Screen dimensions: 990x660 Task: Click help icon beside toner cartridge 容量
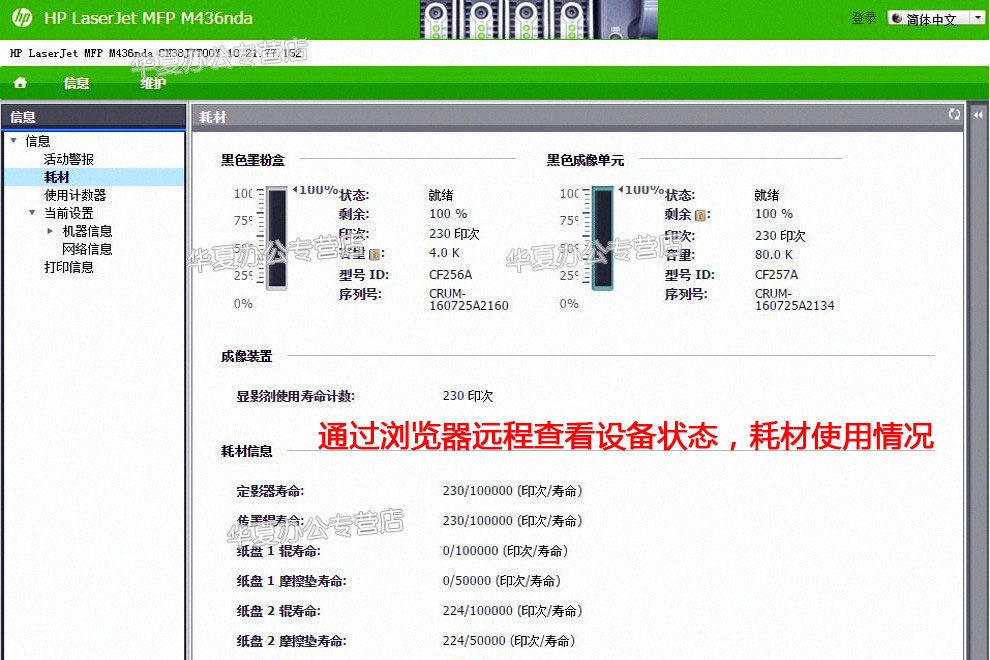(x=375, y=255)
